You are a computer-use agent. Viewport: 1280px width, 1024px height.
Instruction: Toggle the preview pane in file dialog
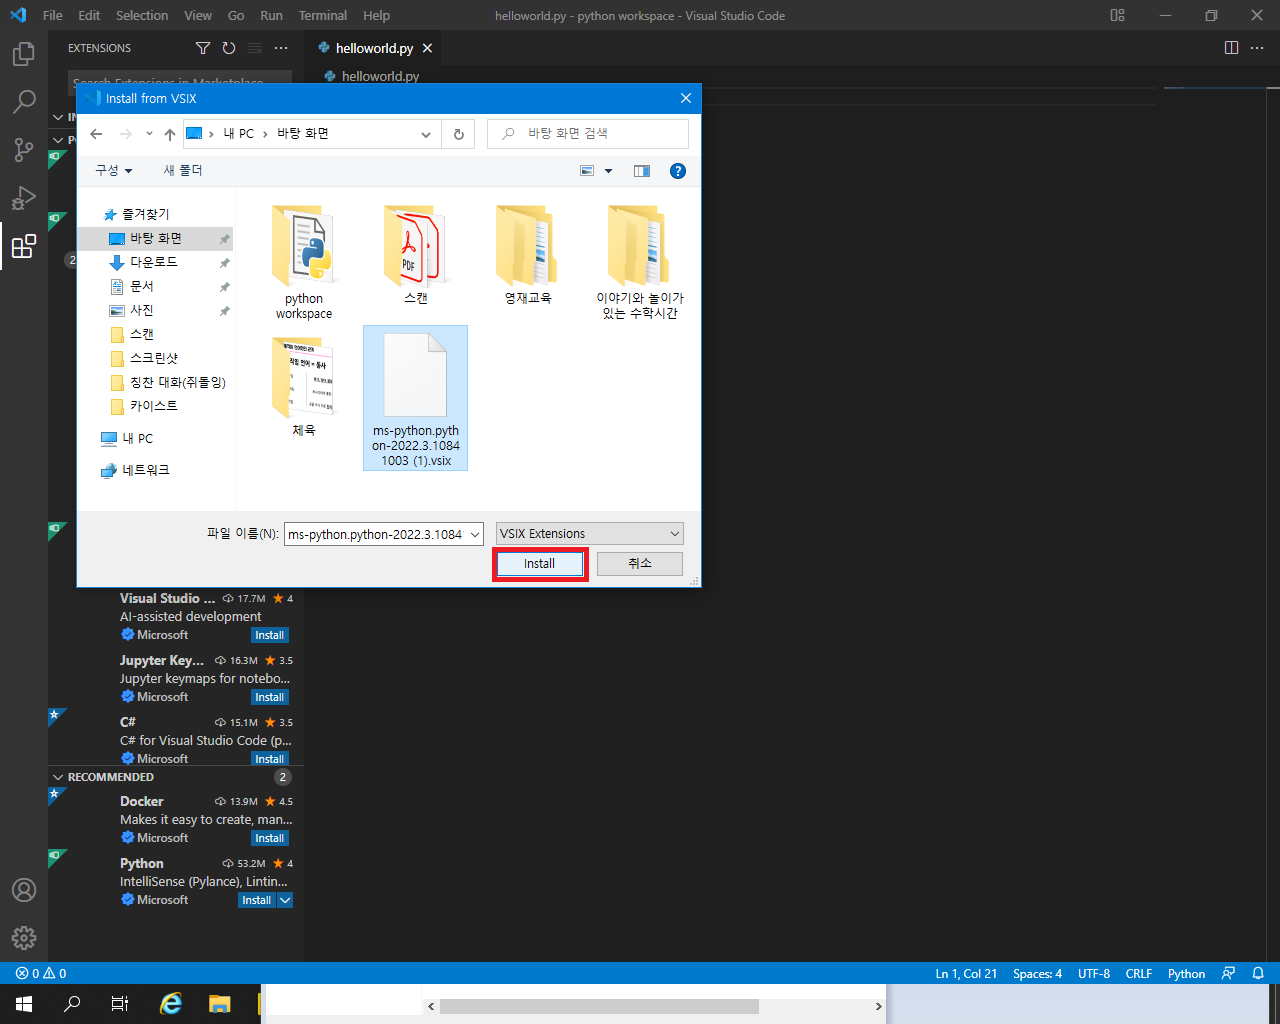click(642, 171)
